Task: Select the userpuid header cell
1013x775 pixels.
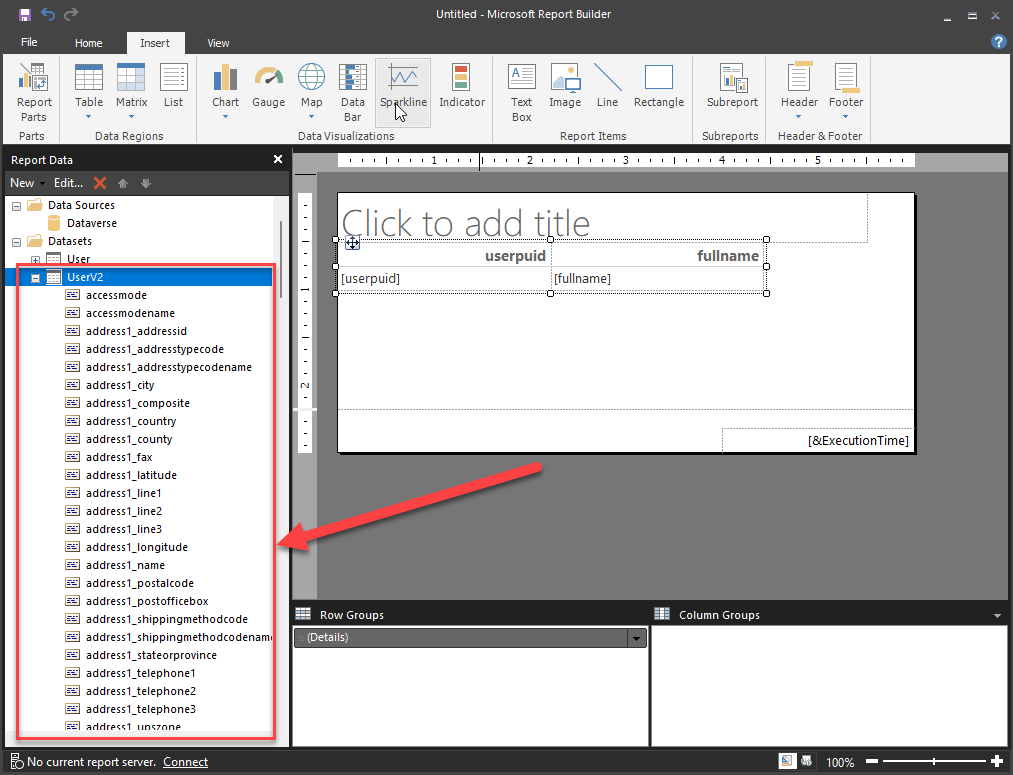Action: [x=444, y=253]
